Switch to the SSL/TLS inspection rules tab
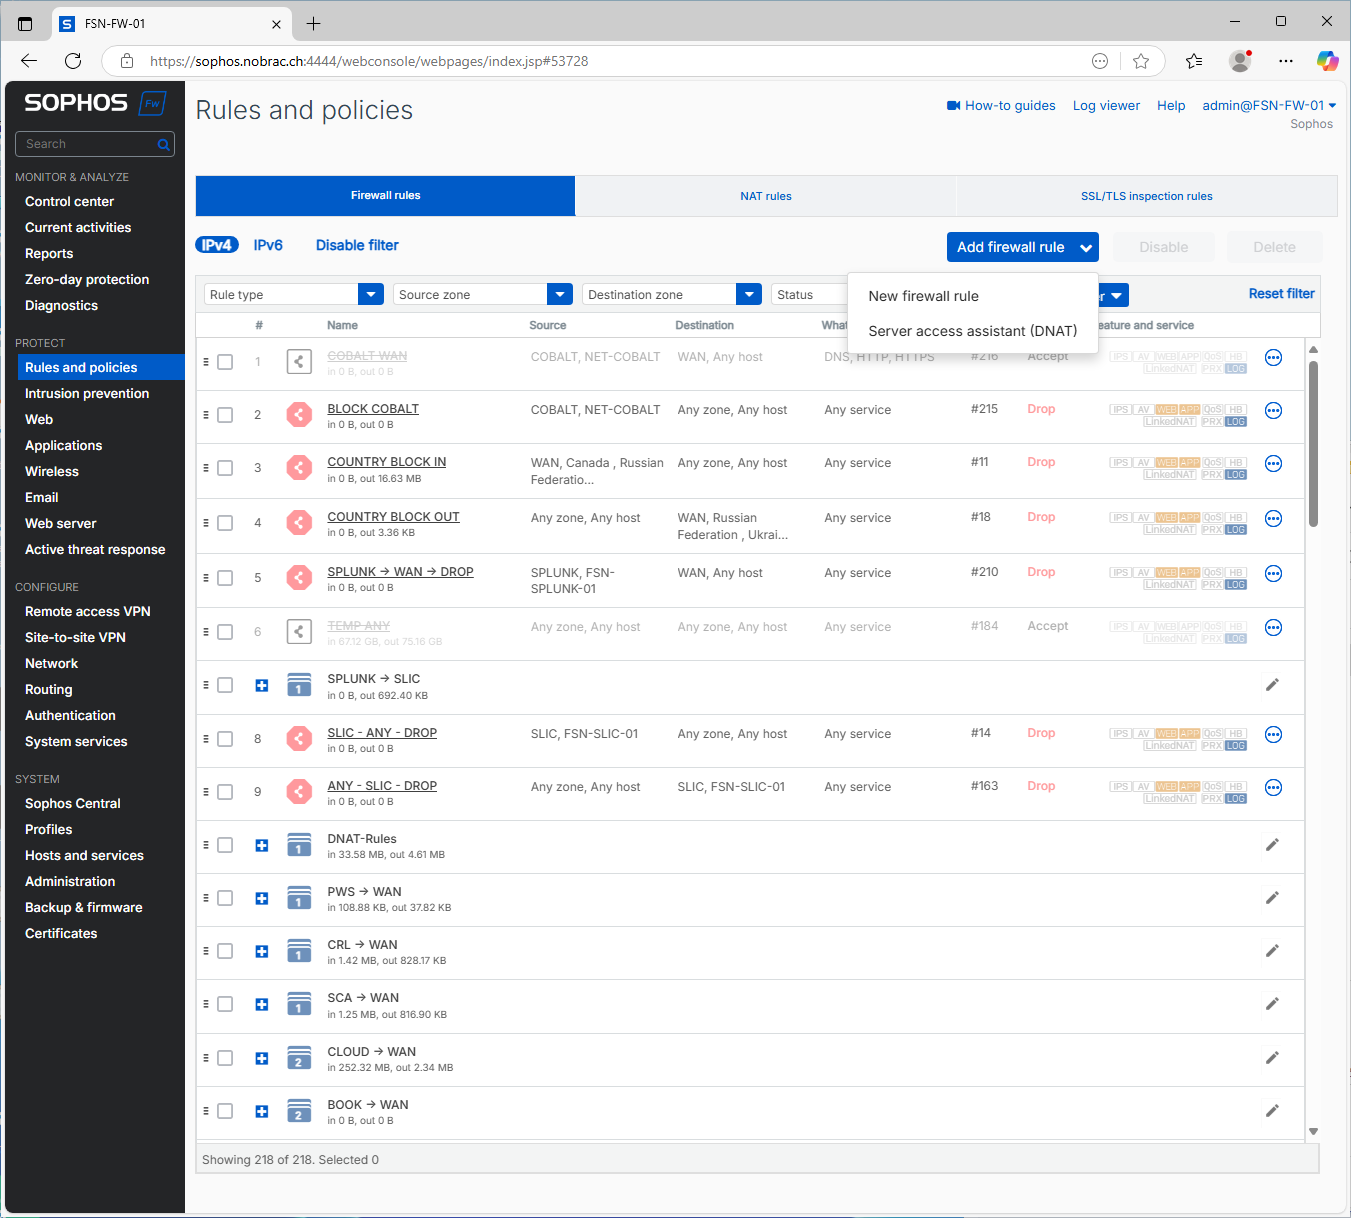The width and height of the screenshot is (1351, 1218). click(x=1146, y=196)
